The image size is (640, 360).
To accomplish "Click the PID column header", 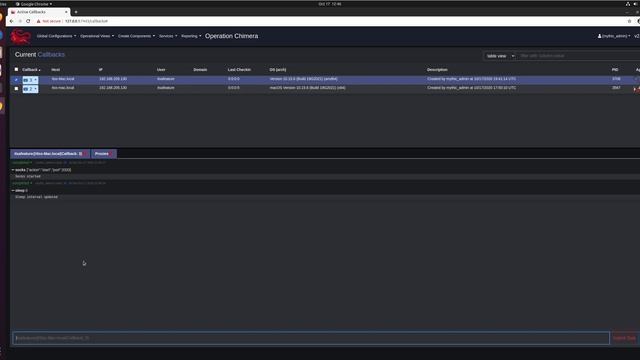I will [615, 70].
